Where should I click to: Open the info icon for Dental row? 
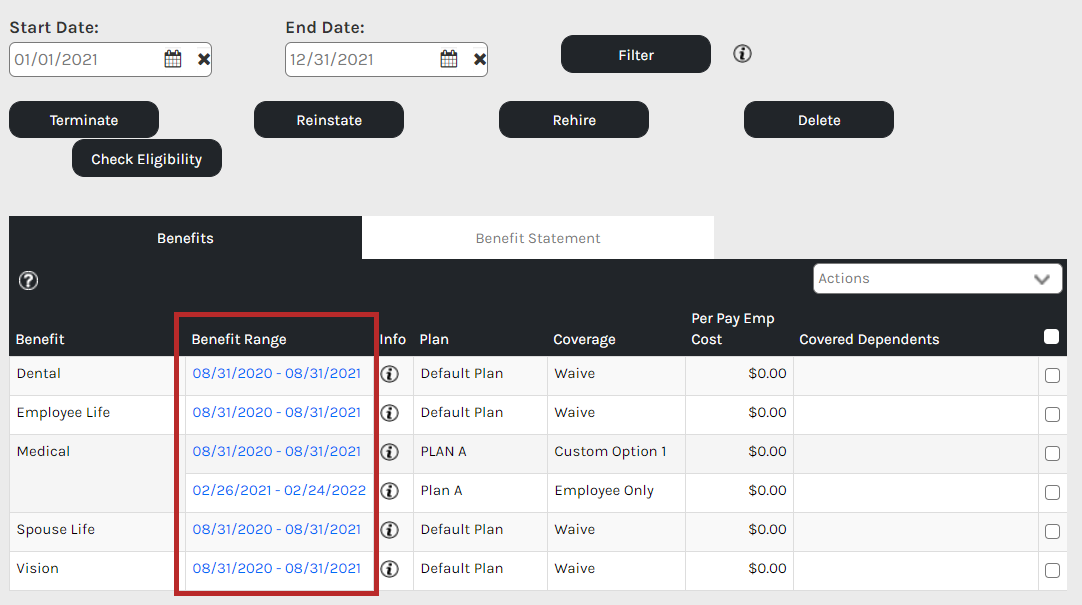click(390, 374)
